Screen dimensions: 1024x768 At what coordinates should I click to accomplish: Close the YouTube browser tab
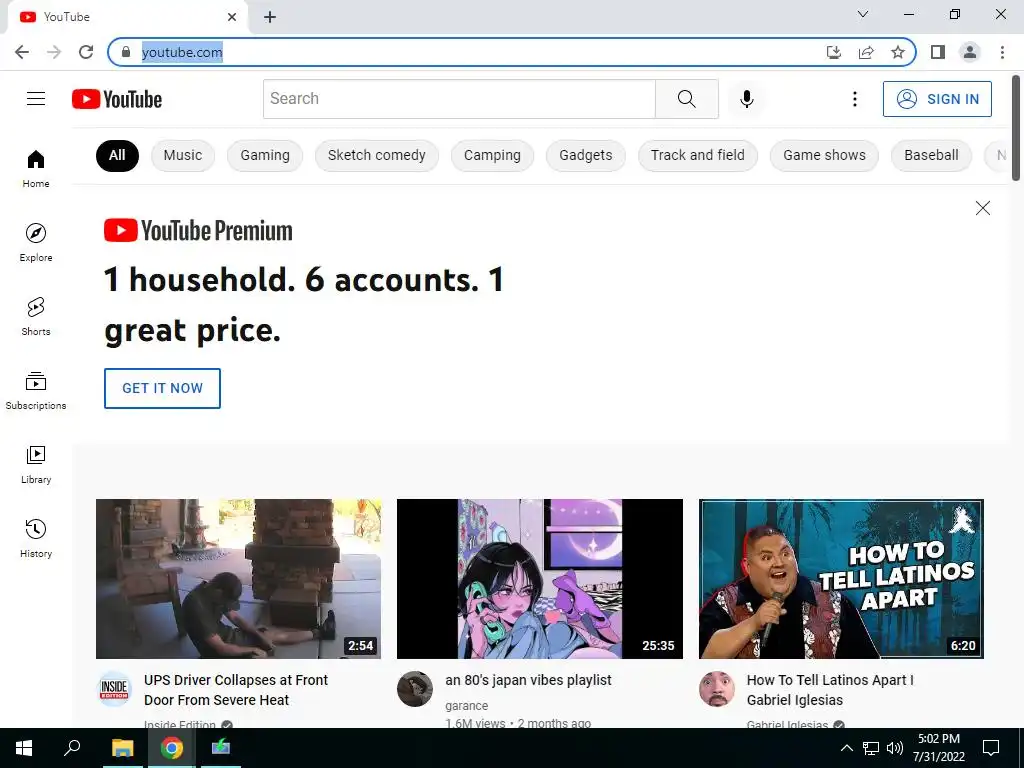(x=232, y=17)
